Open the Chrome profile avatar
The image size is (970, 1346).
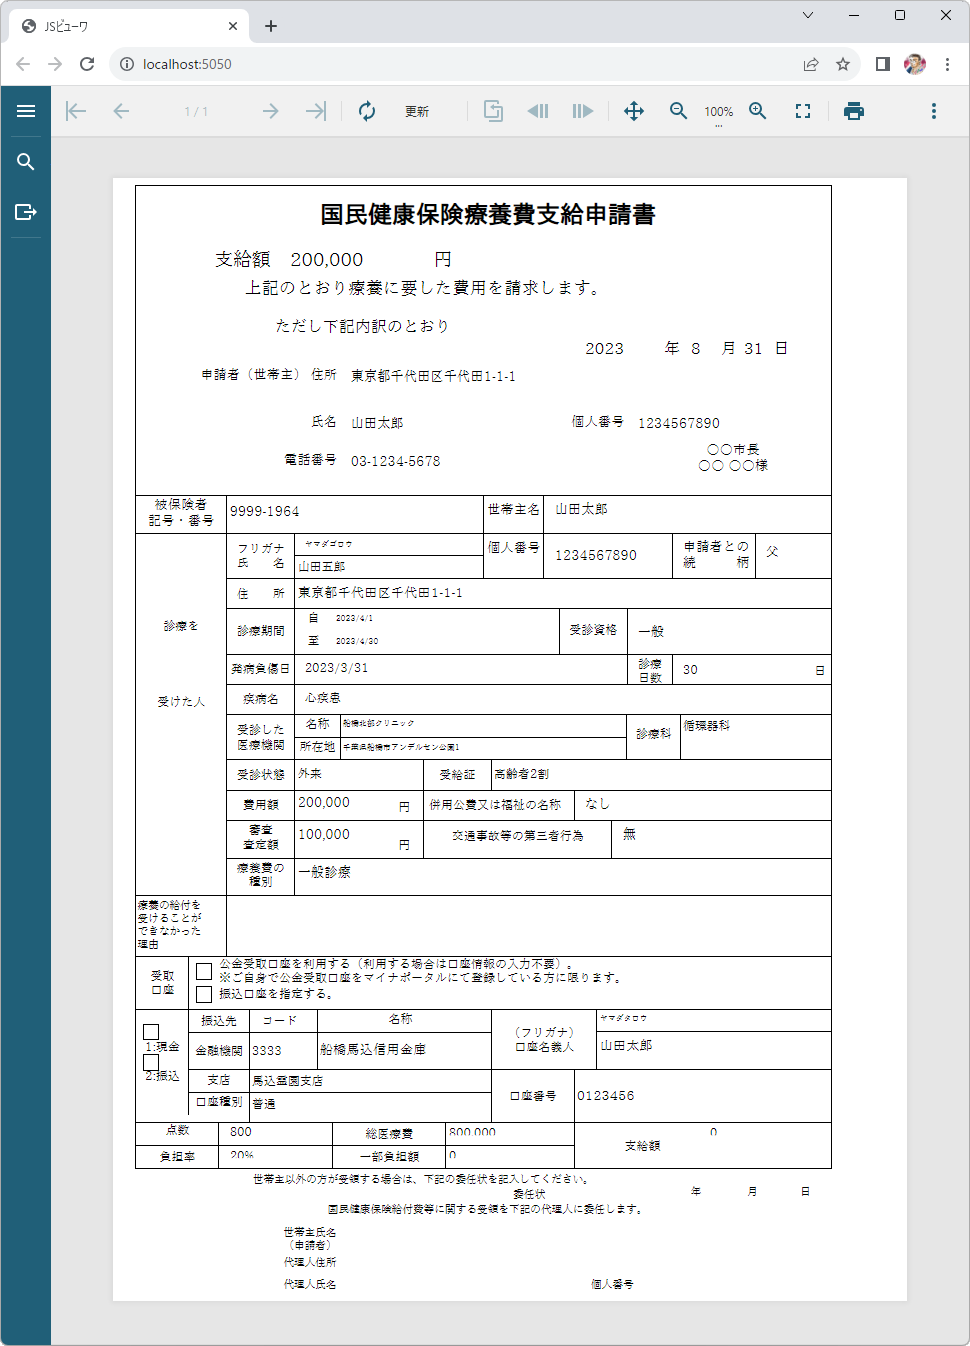click(x=915, y=64)
